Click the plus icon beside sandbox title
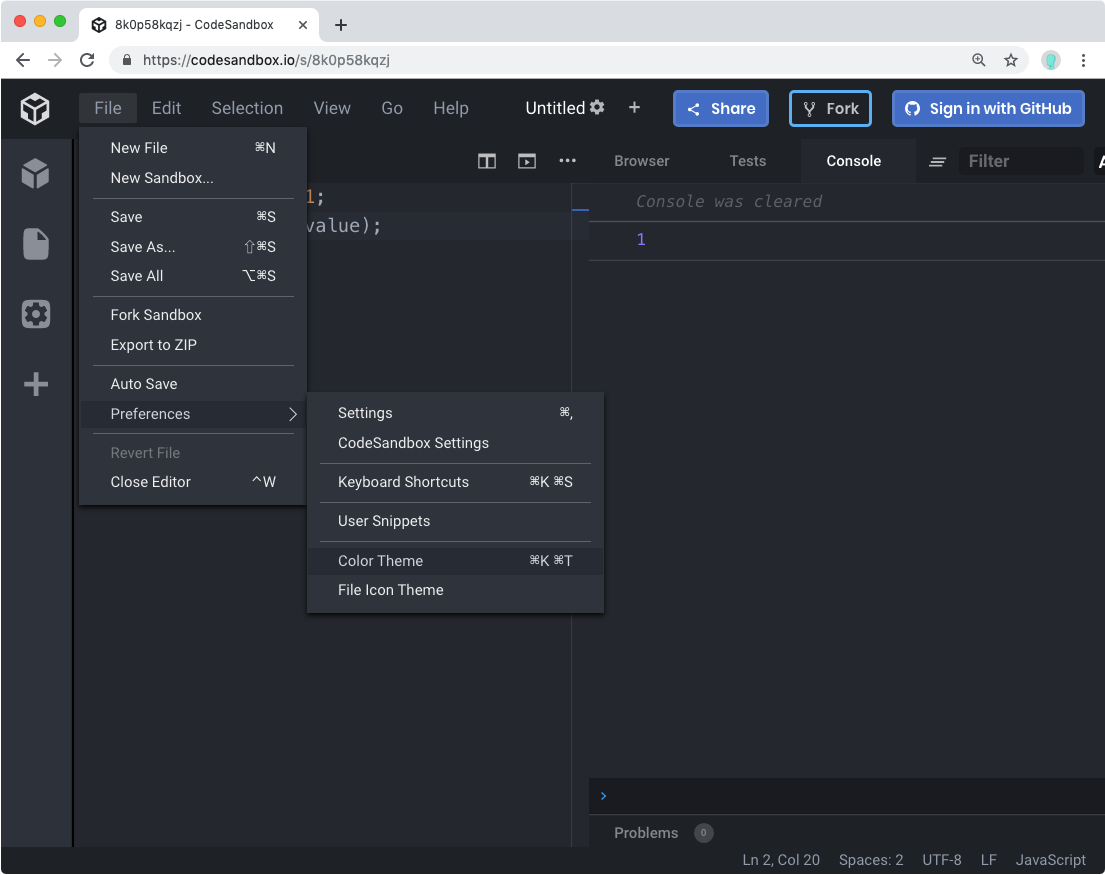Image resolution: width=1105 pixels, height=875 pixels. pyautogui.click(x=634, y=107)
